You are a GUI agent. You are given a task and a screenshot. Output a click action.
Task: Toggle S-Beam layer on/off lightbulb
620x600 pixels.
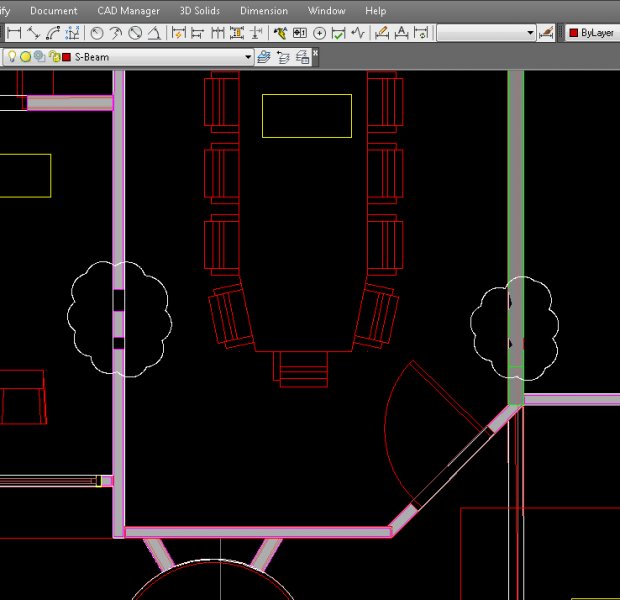(12, 57)
